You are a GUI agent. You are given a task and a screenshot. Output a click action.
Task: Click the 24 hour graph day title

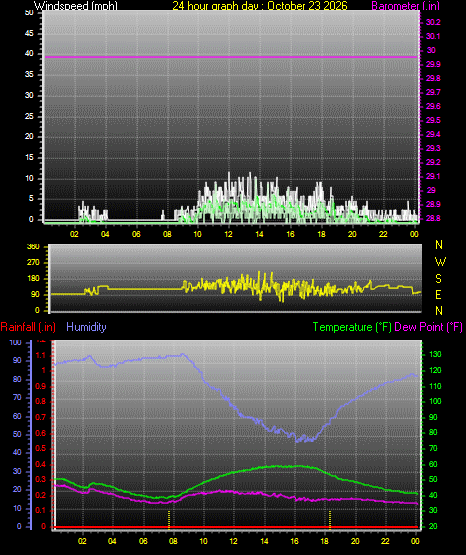click(x=260, y=5)
